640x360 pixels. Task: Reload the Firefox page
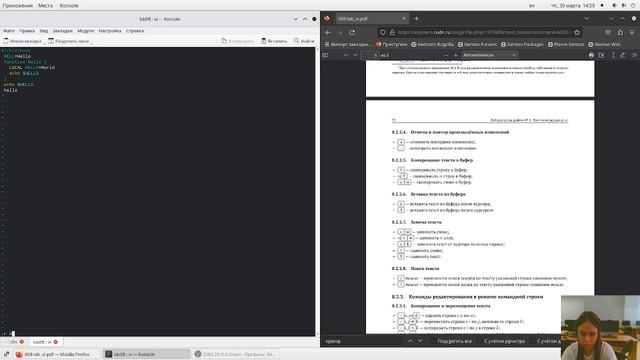click(352, 32)
